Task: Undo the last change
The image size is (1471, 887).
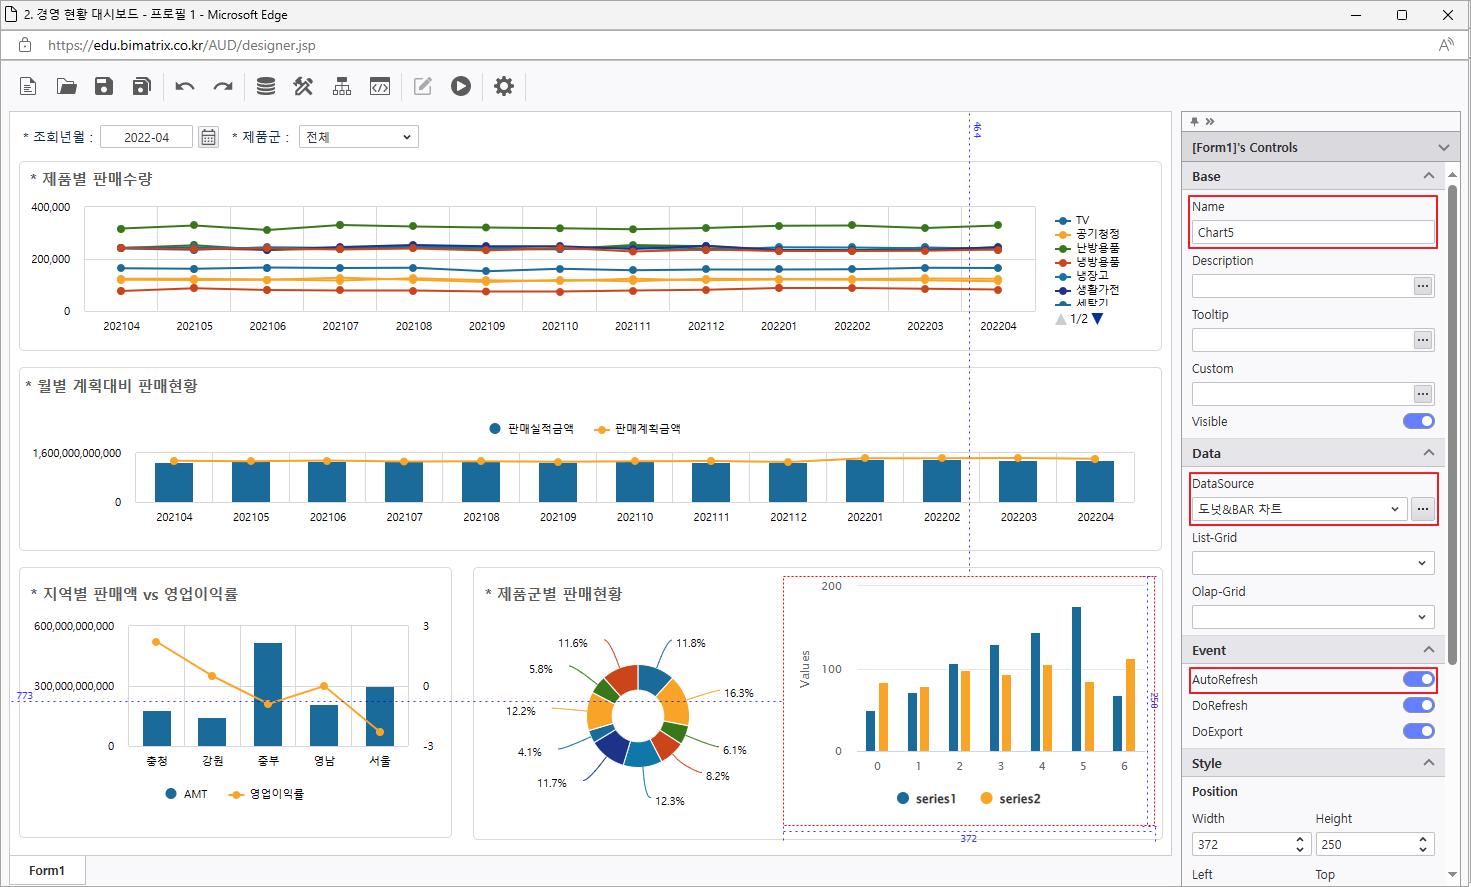Action: coord(185,86)
